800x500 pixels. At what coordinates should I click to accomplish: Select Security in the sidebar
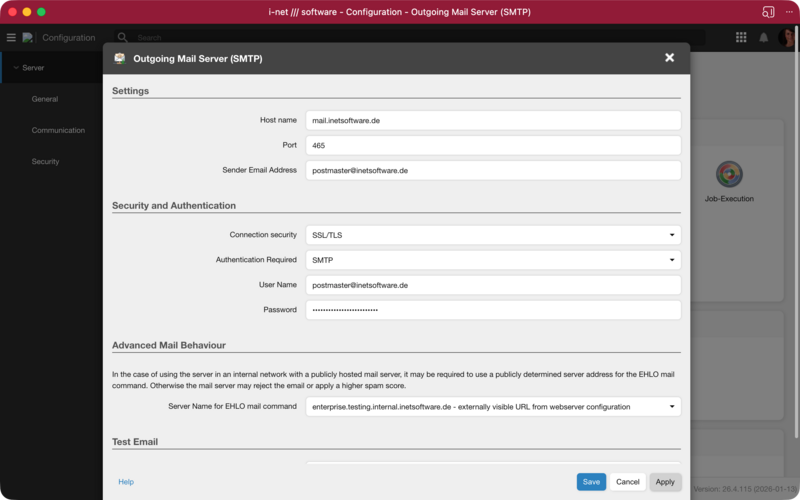point(45,161)
